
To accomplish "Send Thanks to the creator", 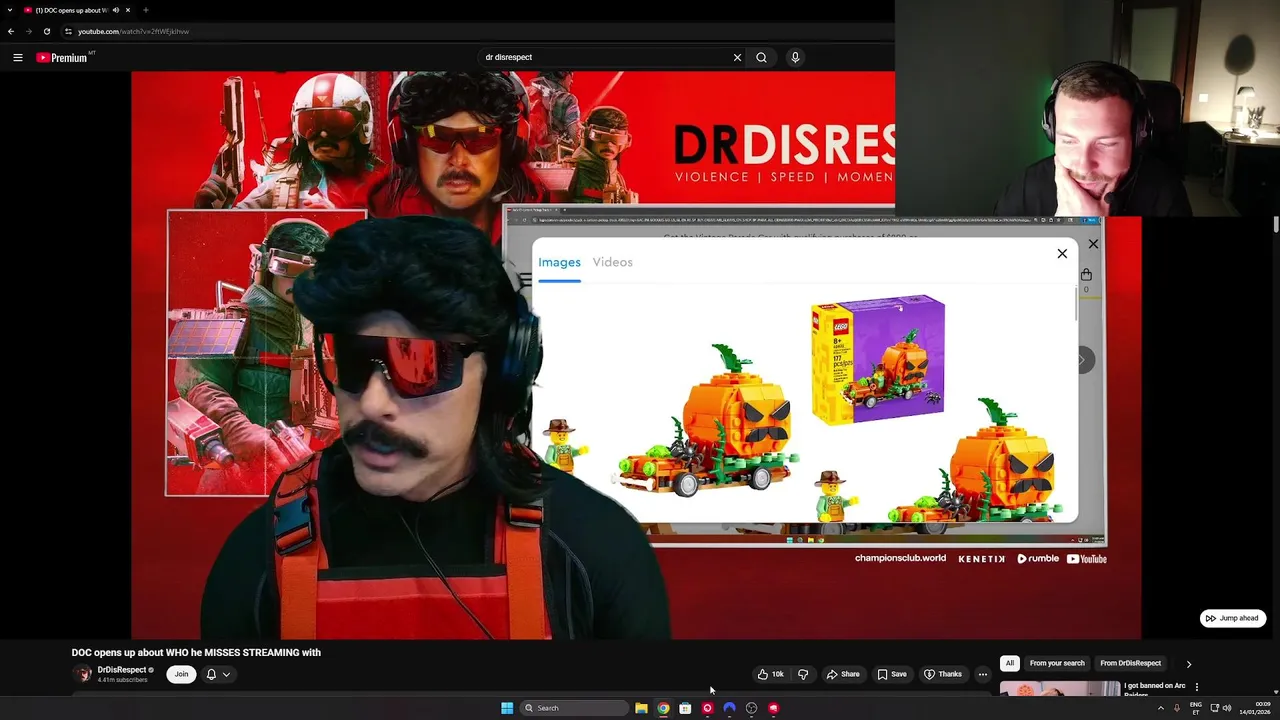I will point(943,674).
